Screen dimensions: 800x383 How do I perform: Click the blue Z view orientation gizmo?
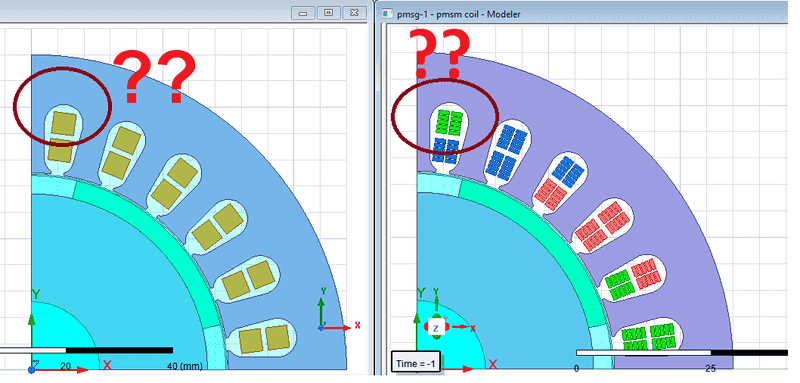[x=436, y=328]
